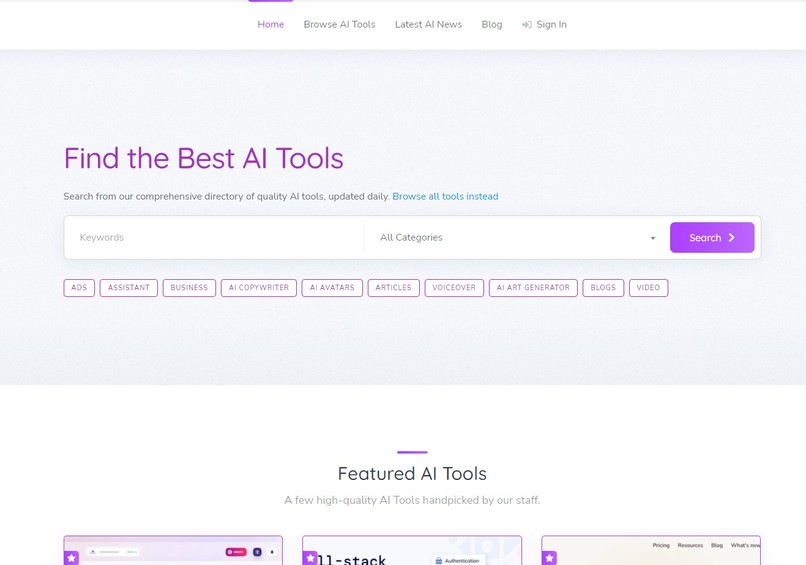
Task: Choose the ARTICLES tag
Action: coord(393,288)
